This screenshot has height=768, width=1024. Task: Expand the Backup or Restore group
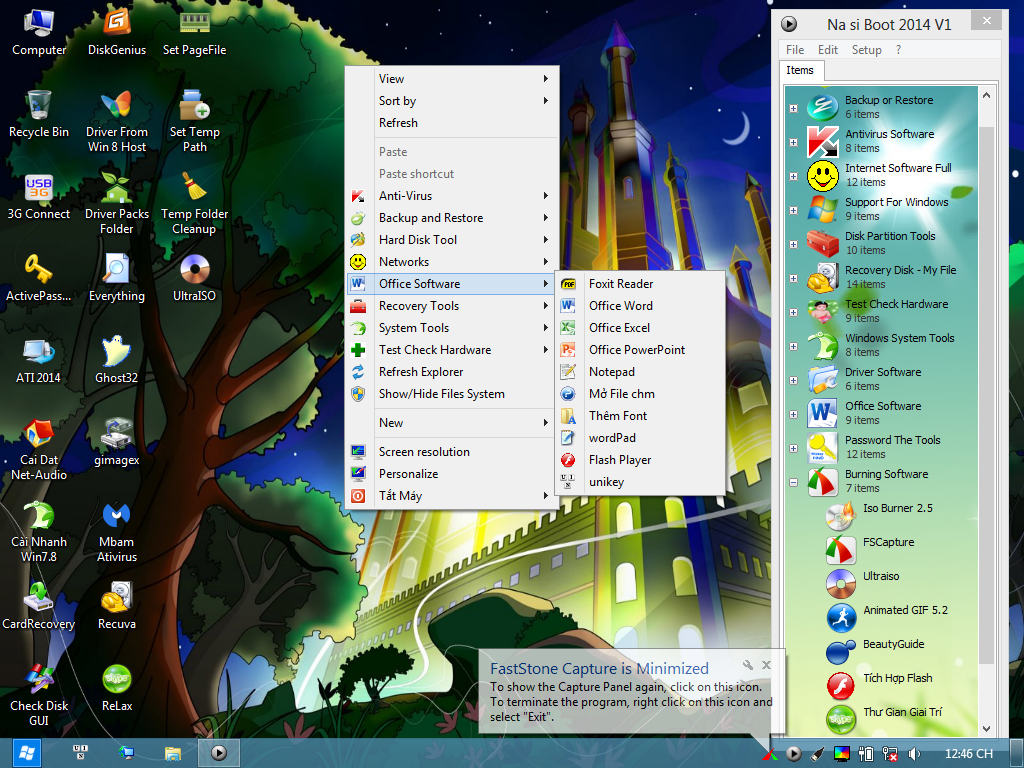pyautogui.click(x=793, y=108)
